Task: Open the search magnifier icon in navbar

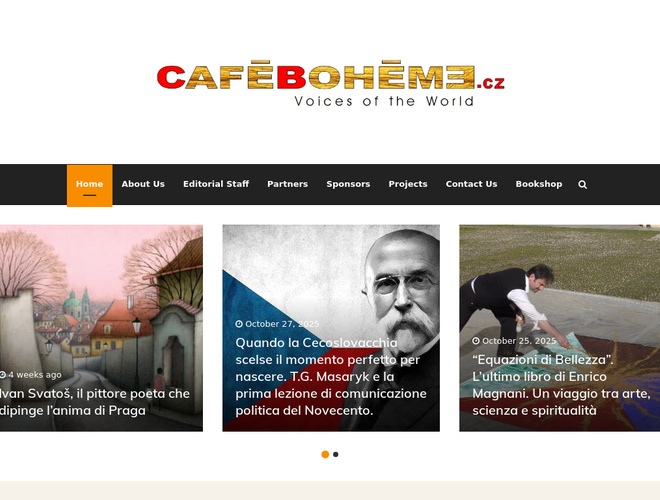Action: pyautogui.click(x=583, y=184)
